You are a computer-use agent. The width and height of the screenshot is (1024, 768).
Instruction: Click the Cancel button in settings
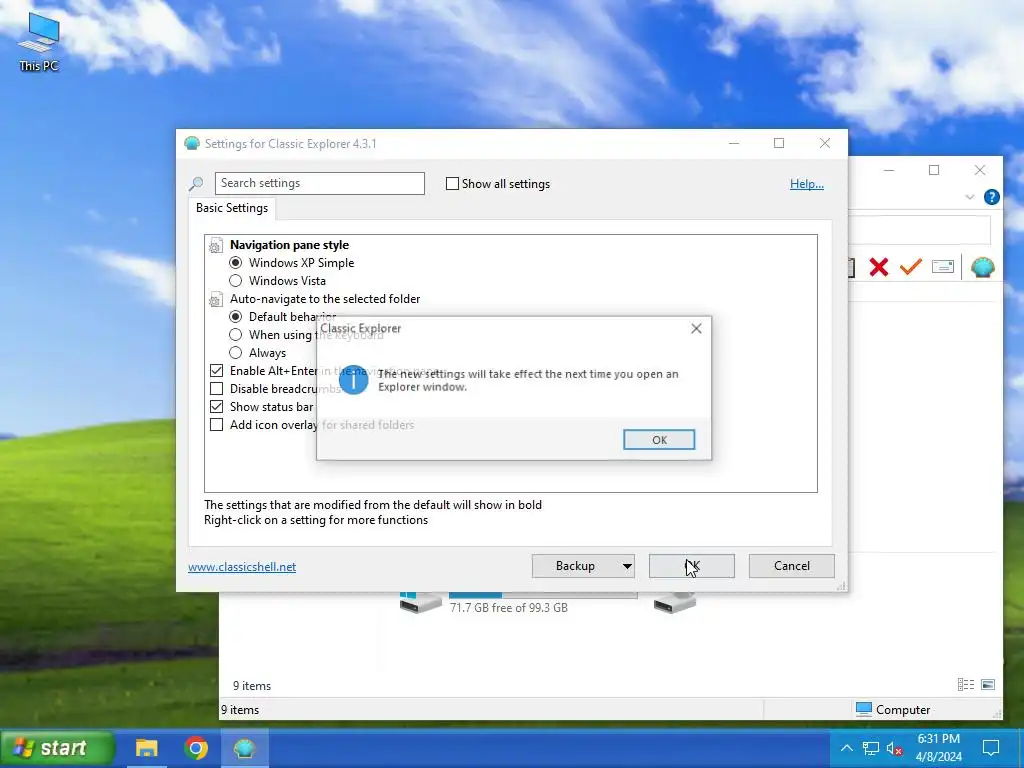[x=792, y=566]
